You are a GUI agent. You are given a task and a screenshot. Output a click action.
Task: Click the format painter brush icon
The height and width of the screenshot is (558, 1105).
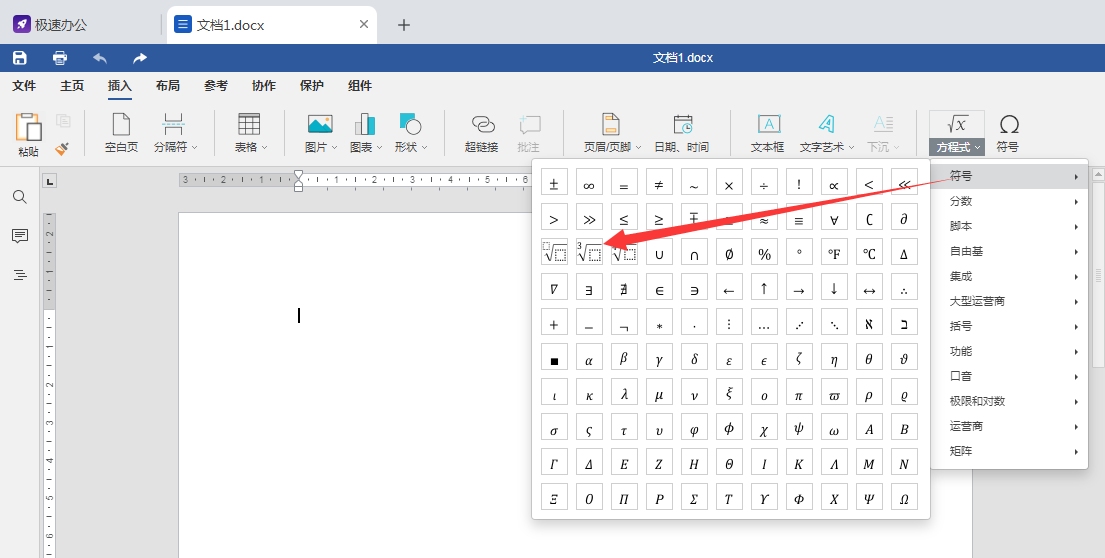[x=62, y=149]
